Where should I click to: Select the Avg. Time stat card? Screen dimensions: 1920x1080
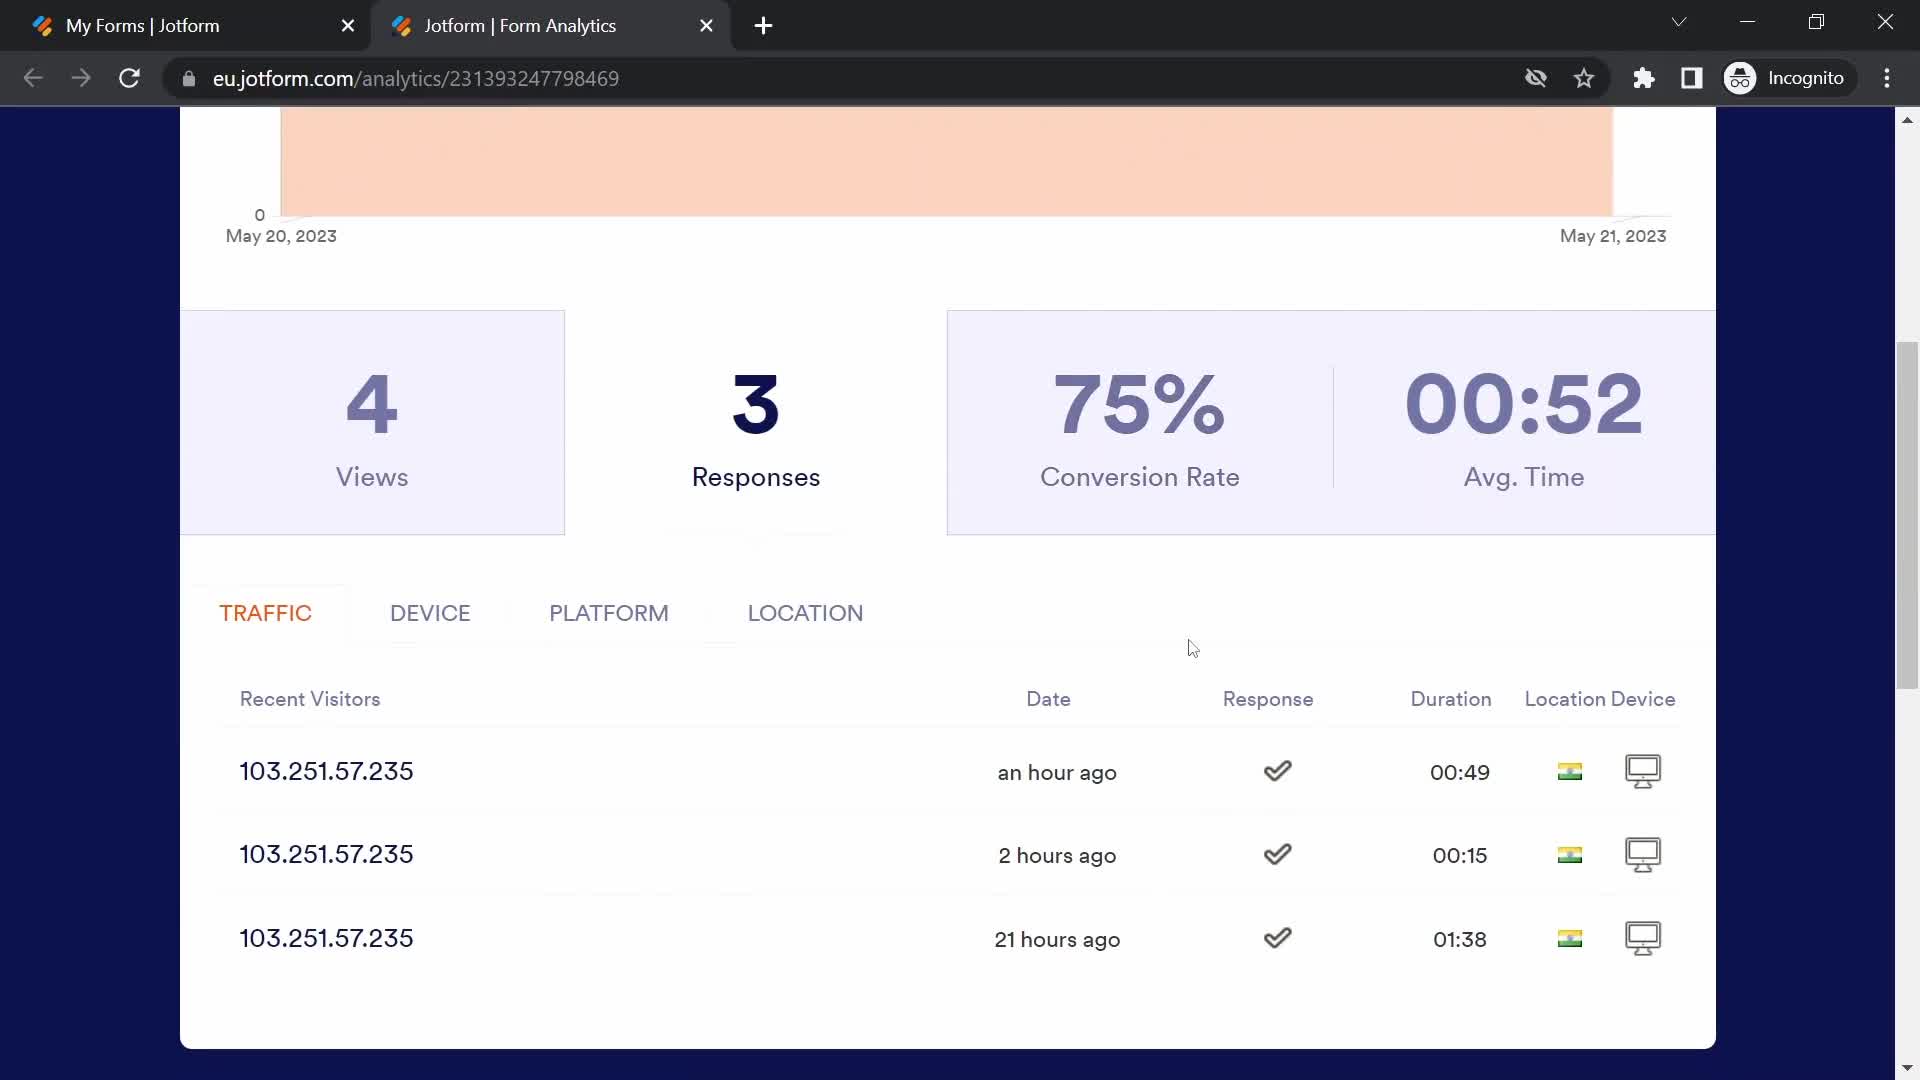point(1524,422)
